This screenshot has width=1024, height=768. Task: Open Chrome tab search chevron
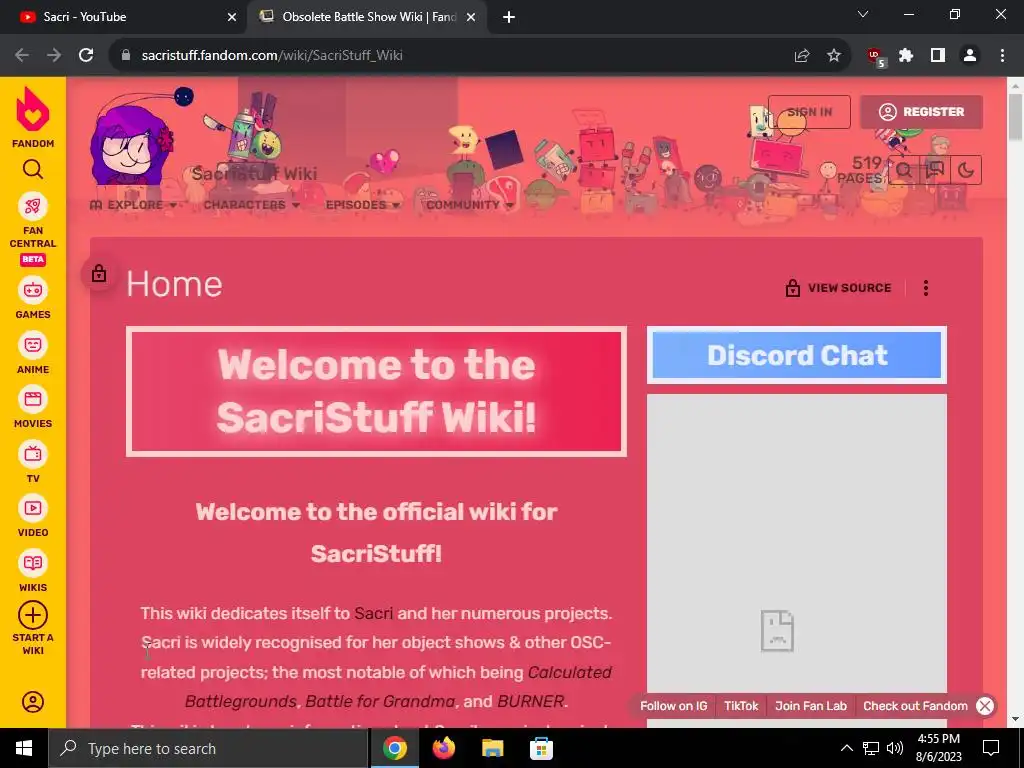coord(863,14)
